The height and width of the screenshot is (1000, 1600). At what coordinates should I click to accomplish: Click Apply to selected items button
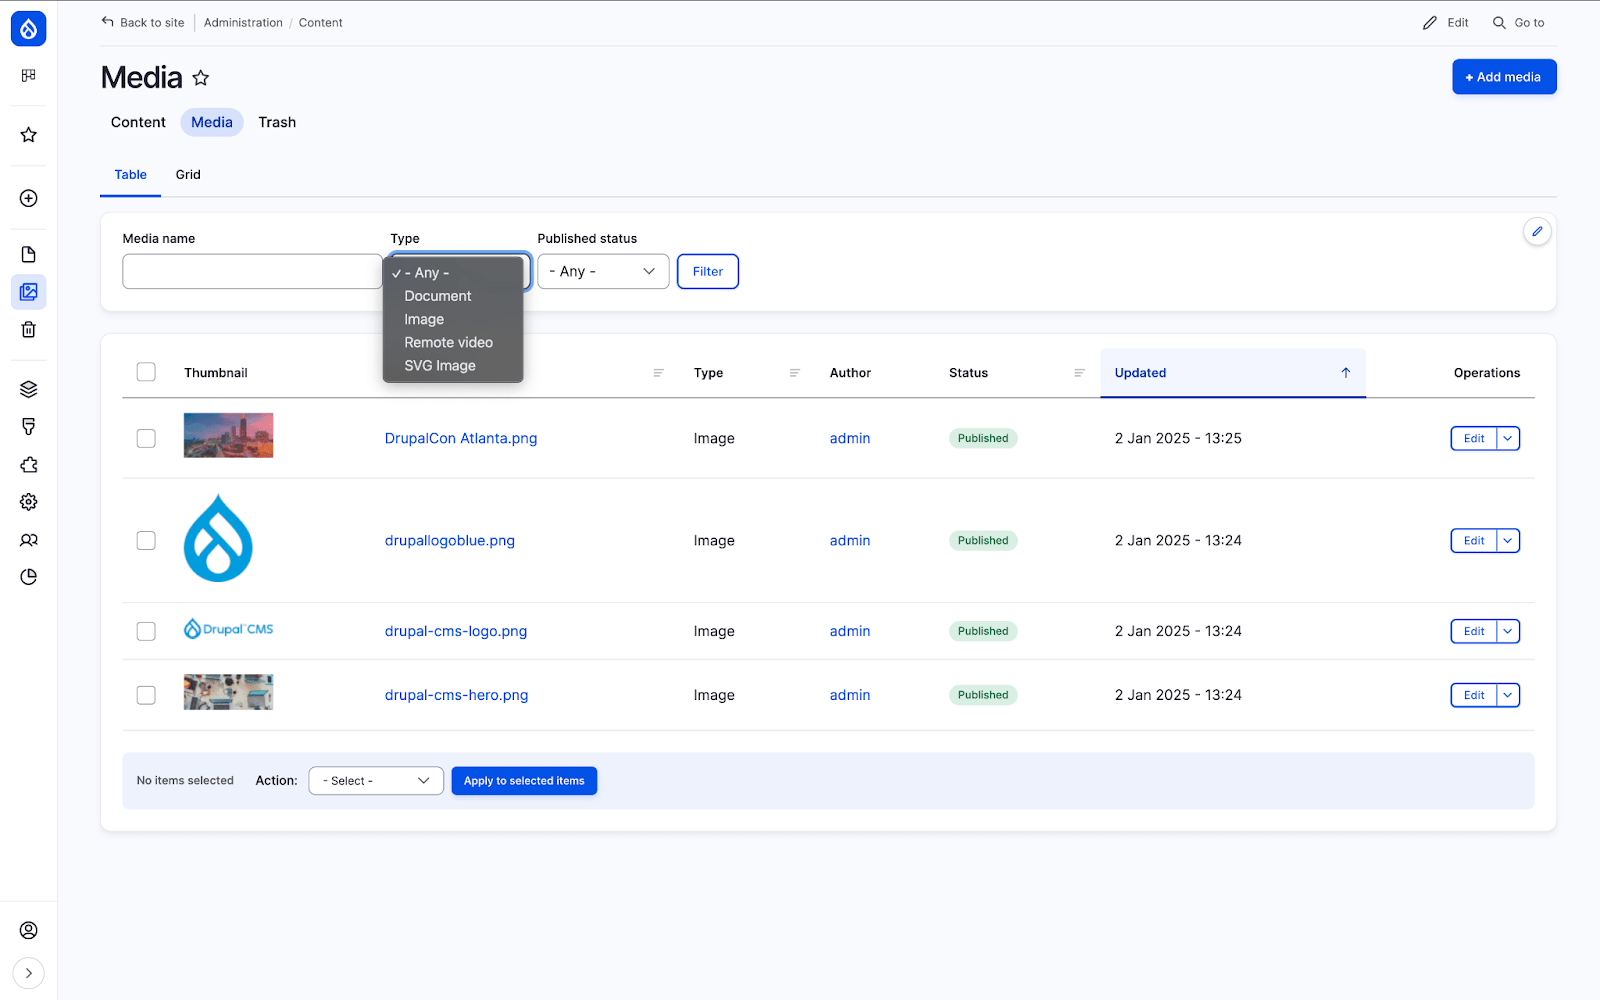[524, 781]
